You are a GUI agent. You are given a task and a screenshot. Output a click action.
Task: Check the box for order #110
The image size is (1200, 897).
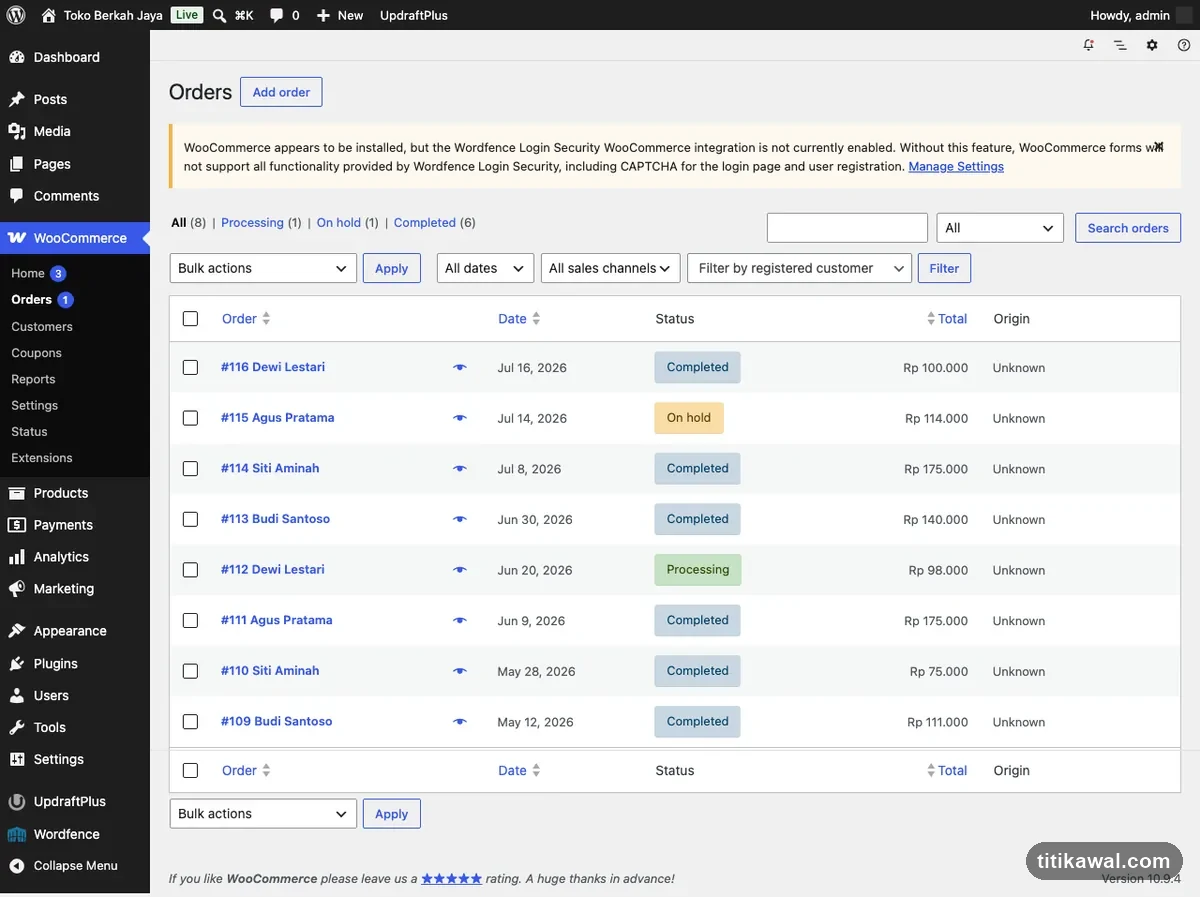tap(190, 671)
